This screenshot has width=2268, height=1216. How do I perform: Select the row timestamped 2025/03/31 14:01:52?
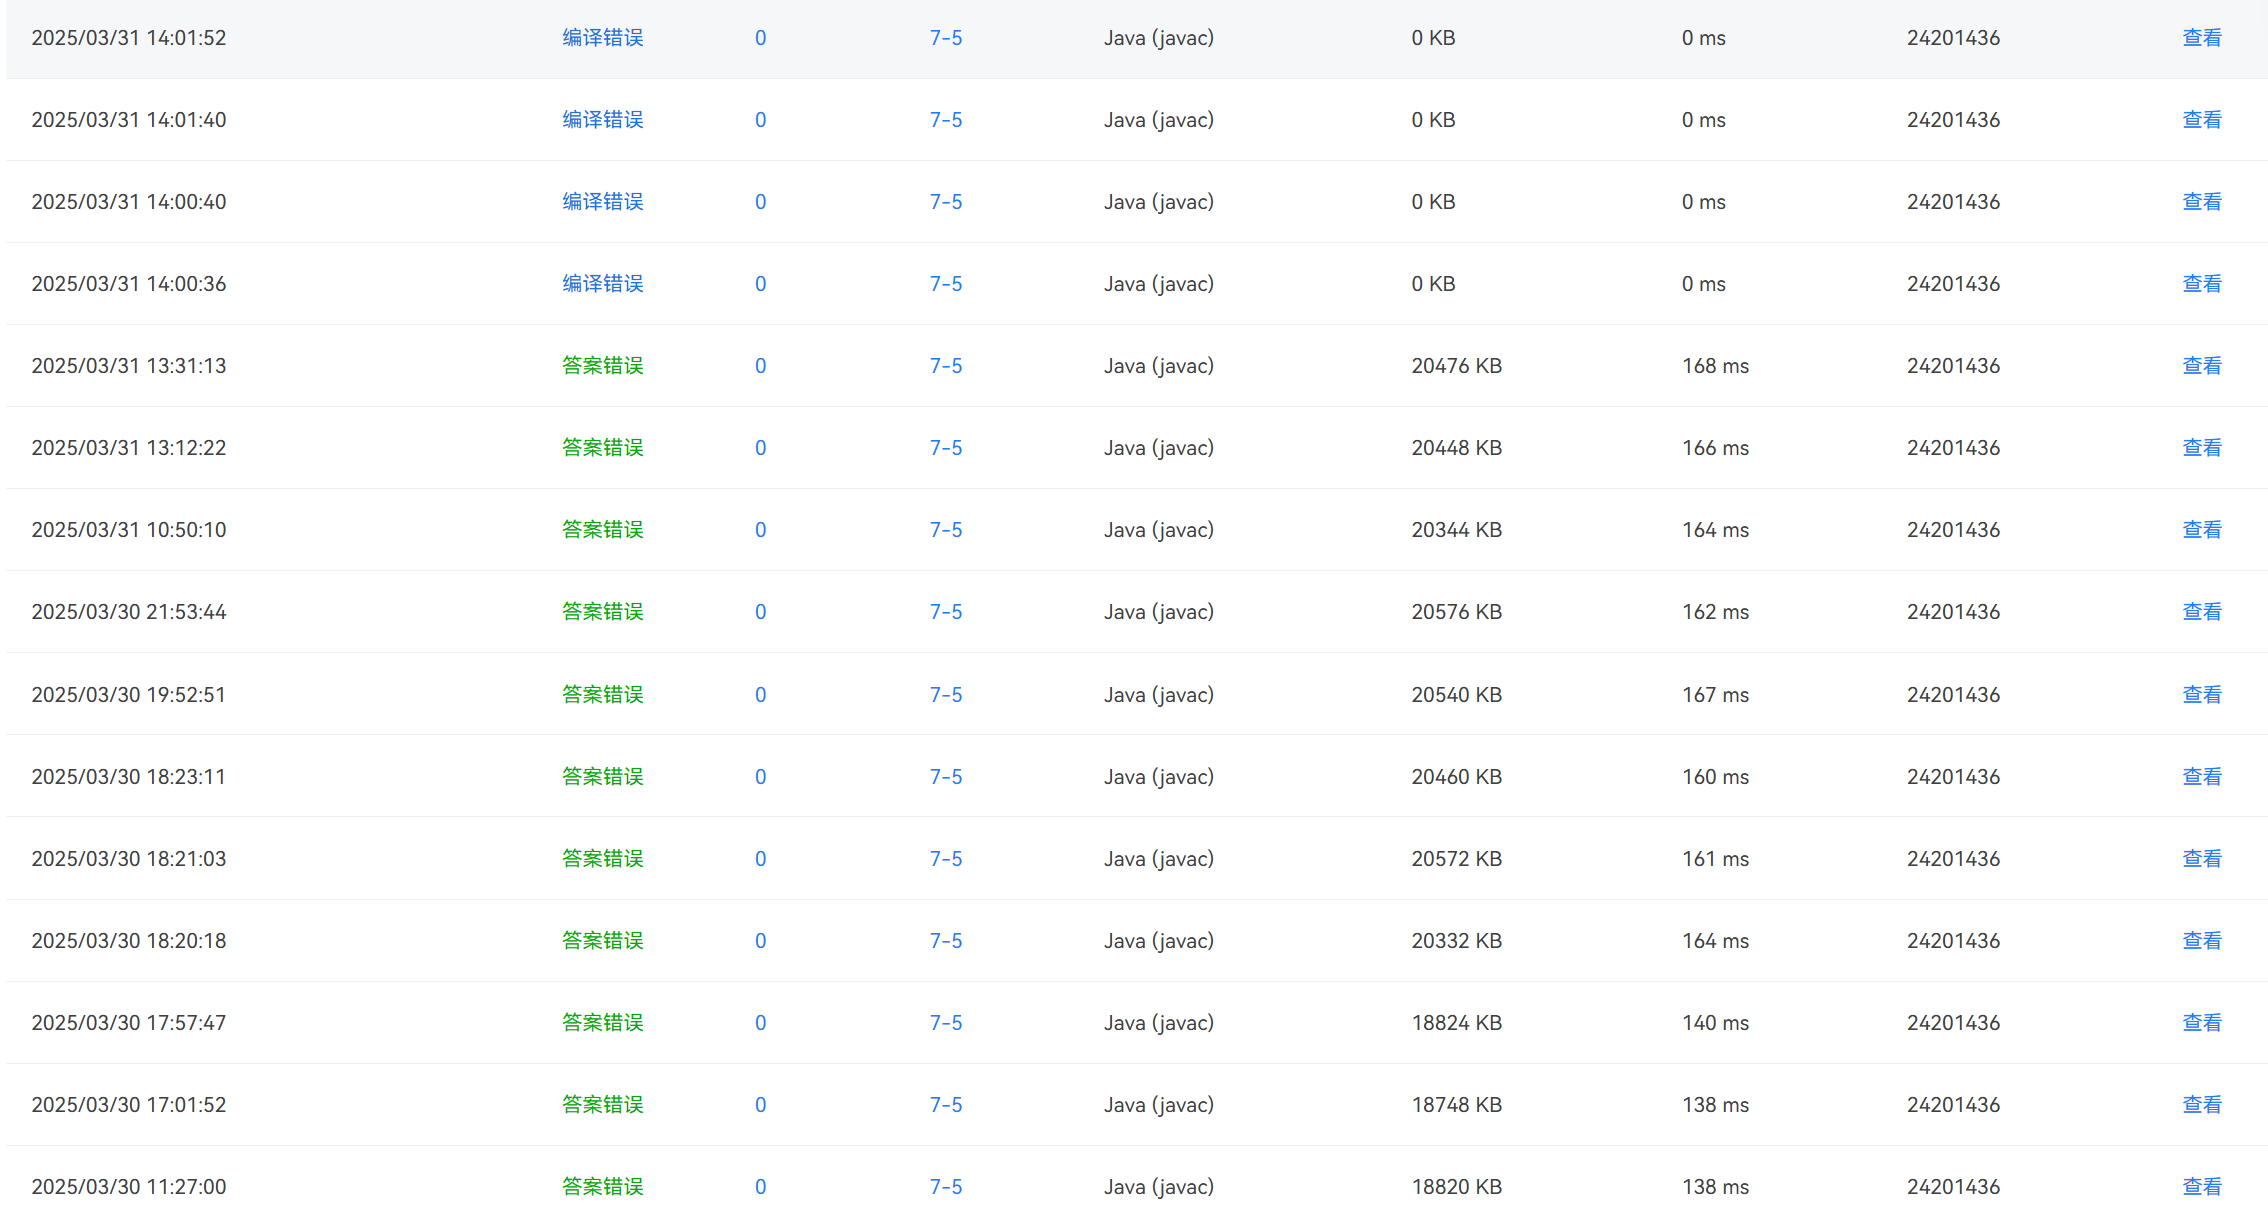[129, 38]
